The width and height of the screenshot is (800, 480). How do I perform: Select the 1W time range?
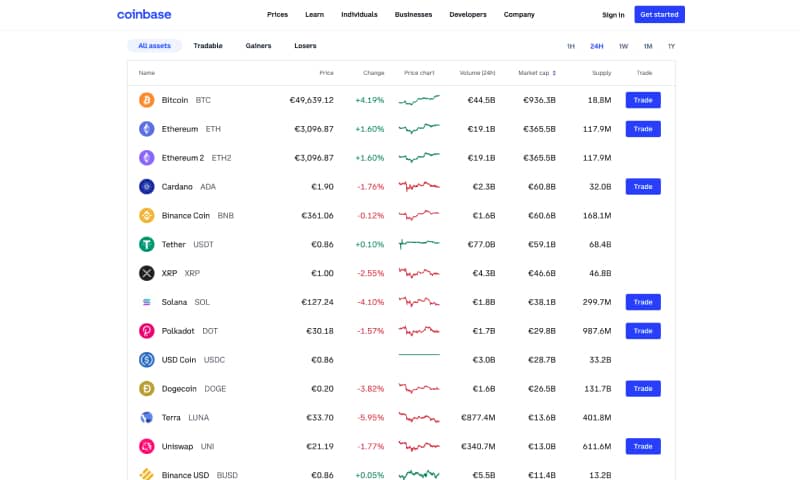(623, 46)
